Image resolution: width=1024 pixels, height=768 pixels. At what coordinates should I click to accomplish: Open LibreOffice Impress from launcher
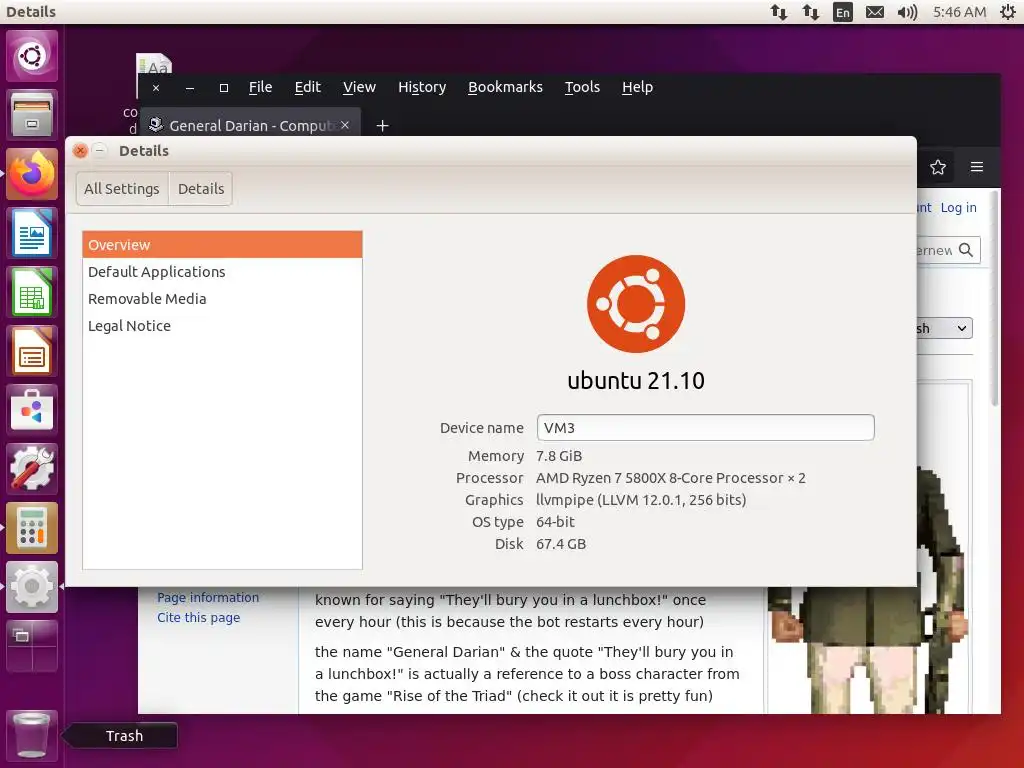pos(32,351)
